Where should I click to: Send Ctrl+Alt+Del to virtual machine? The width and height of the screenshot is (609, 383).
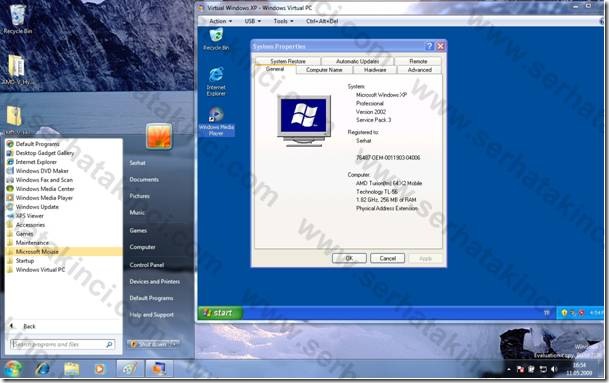coord(322,21)
